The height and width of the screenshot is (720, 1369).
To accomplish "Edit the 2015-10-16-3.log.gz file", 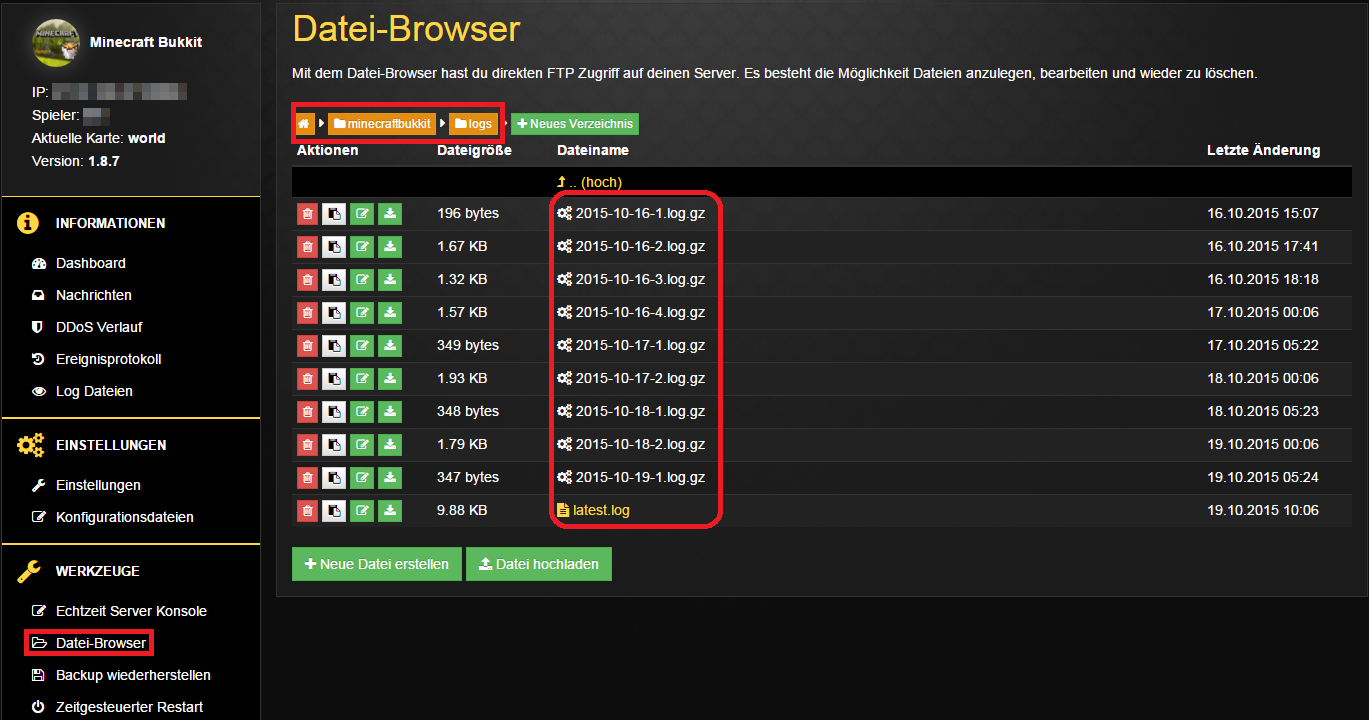I will [x=362, y=280].
